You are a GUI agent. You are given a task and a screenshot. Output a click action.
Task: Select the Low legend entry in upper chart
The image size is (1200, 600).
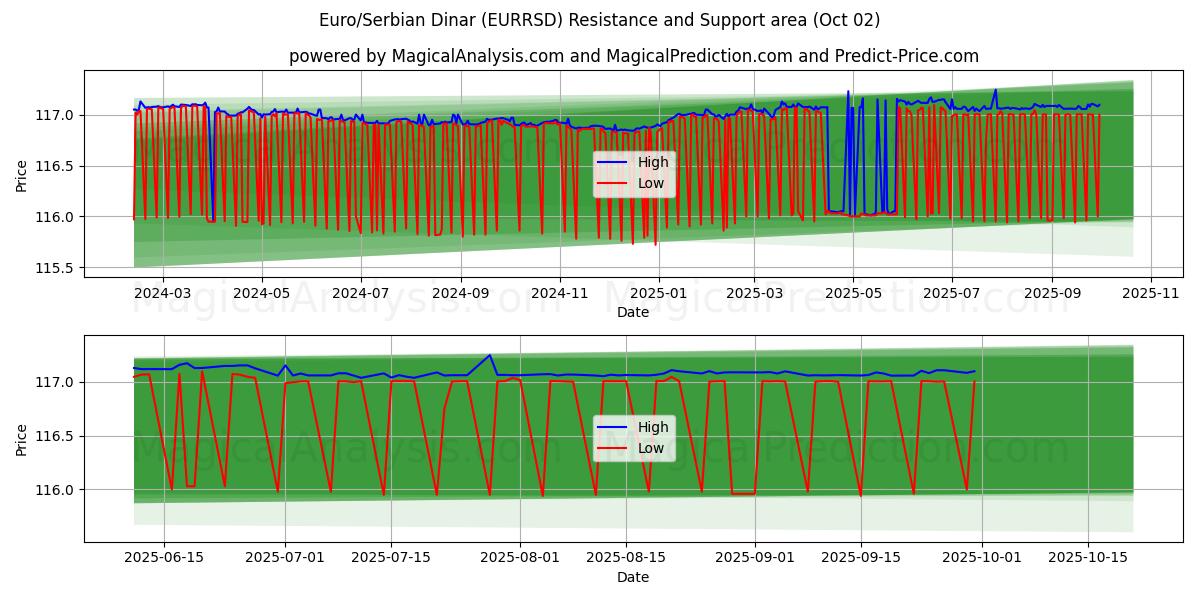[x=651, y=184]
